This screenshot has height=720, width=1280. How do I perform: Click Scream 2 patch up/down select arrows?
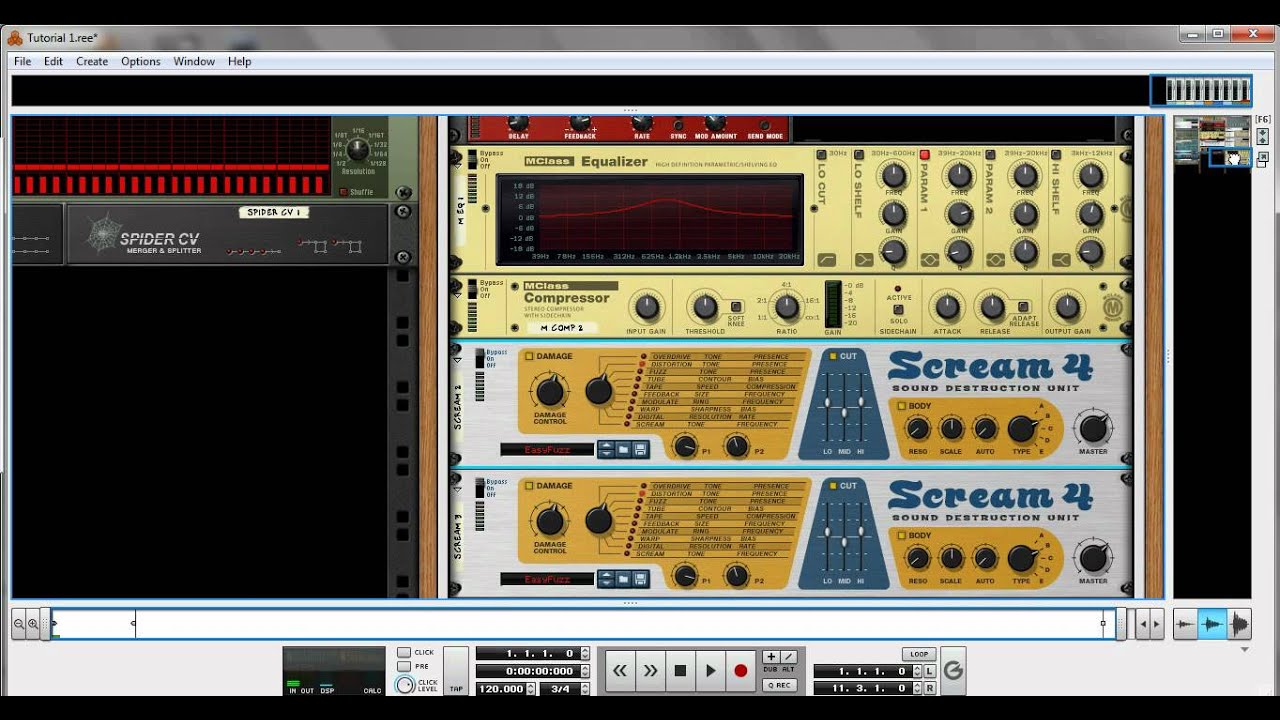tap(605, 450)
